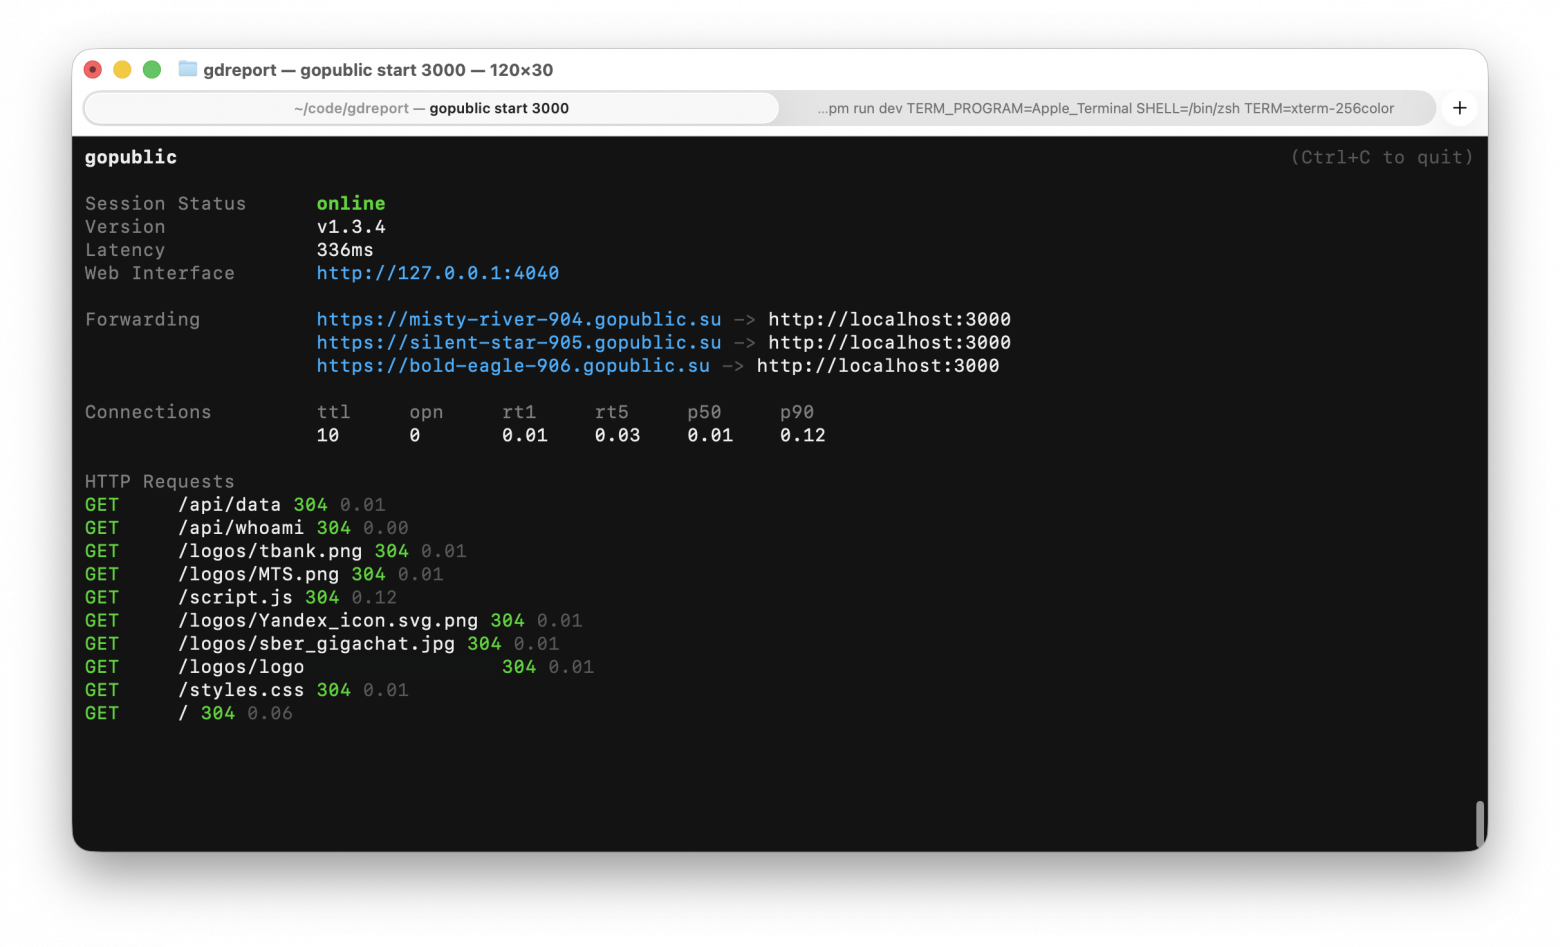Screen dimensions: 1560x947
Task: Click the p90 value 0.12
Action: point(803,435)
